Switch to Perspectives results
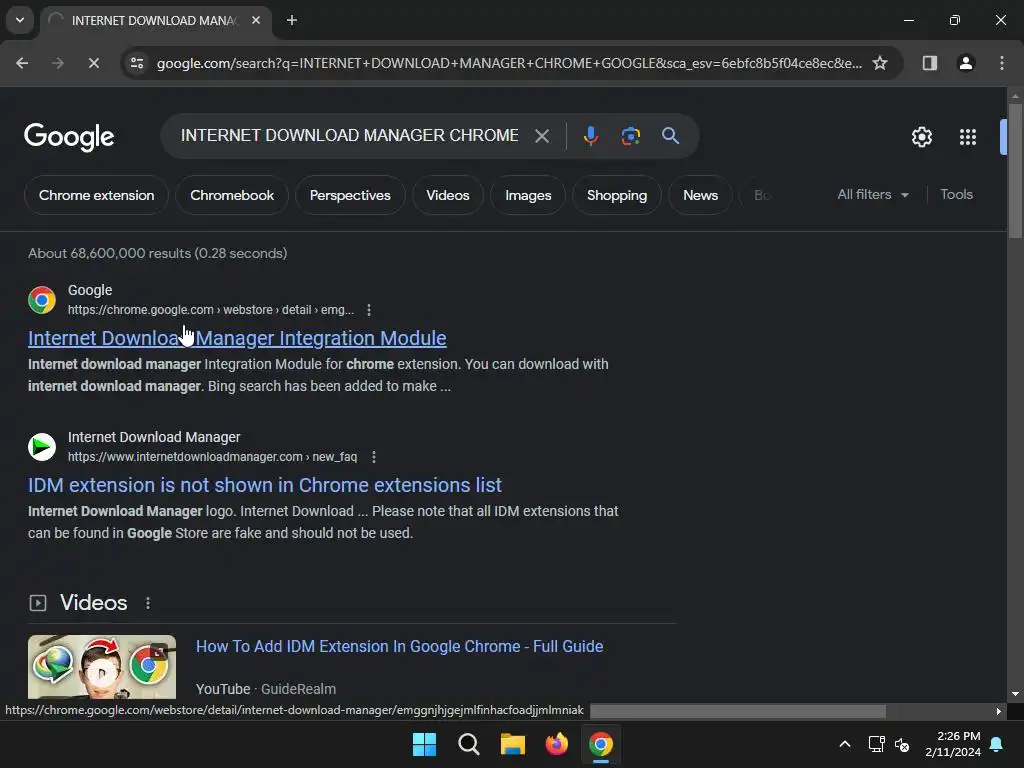1024x768 pixels. click(350, 195)
